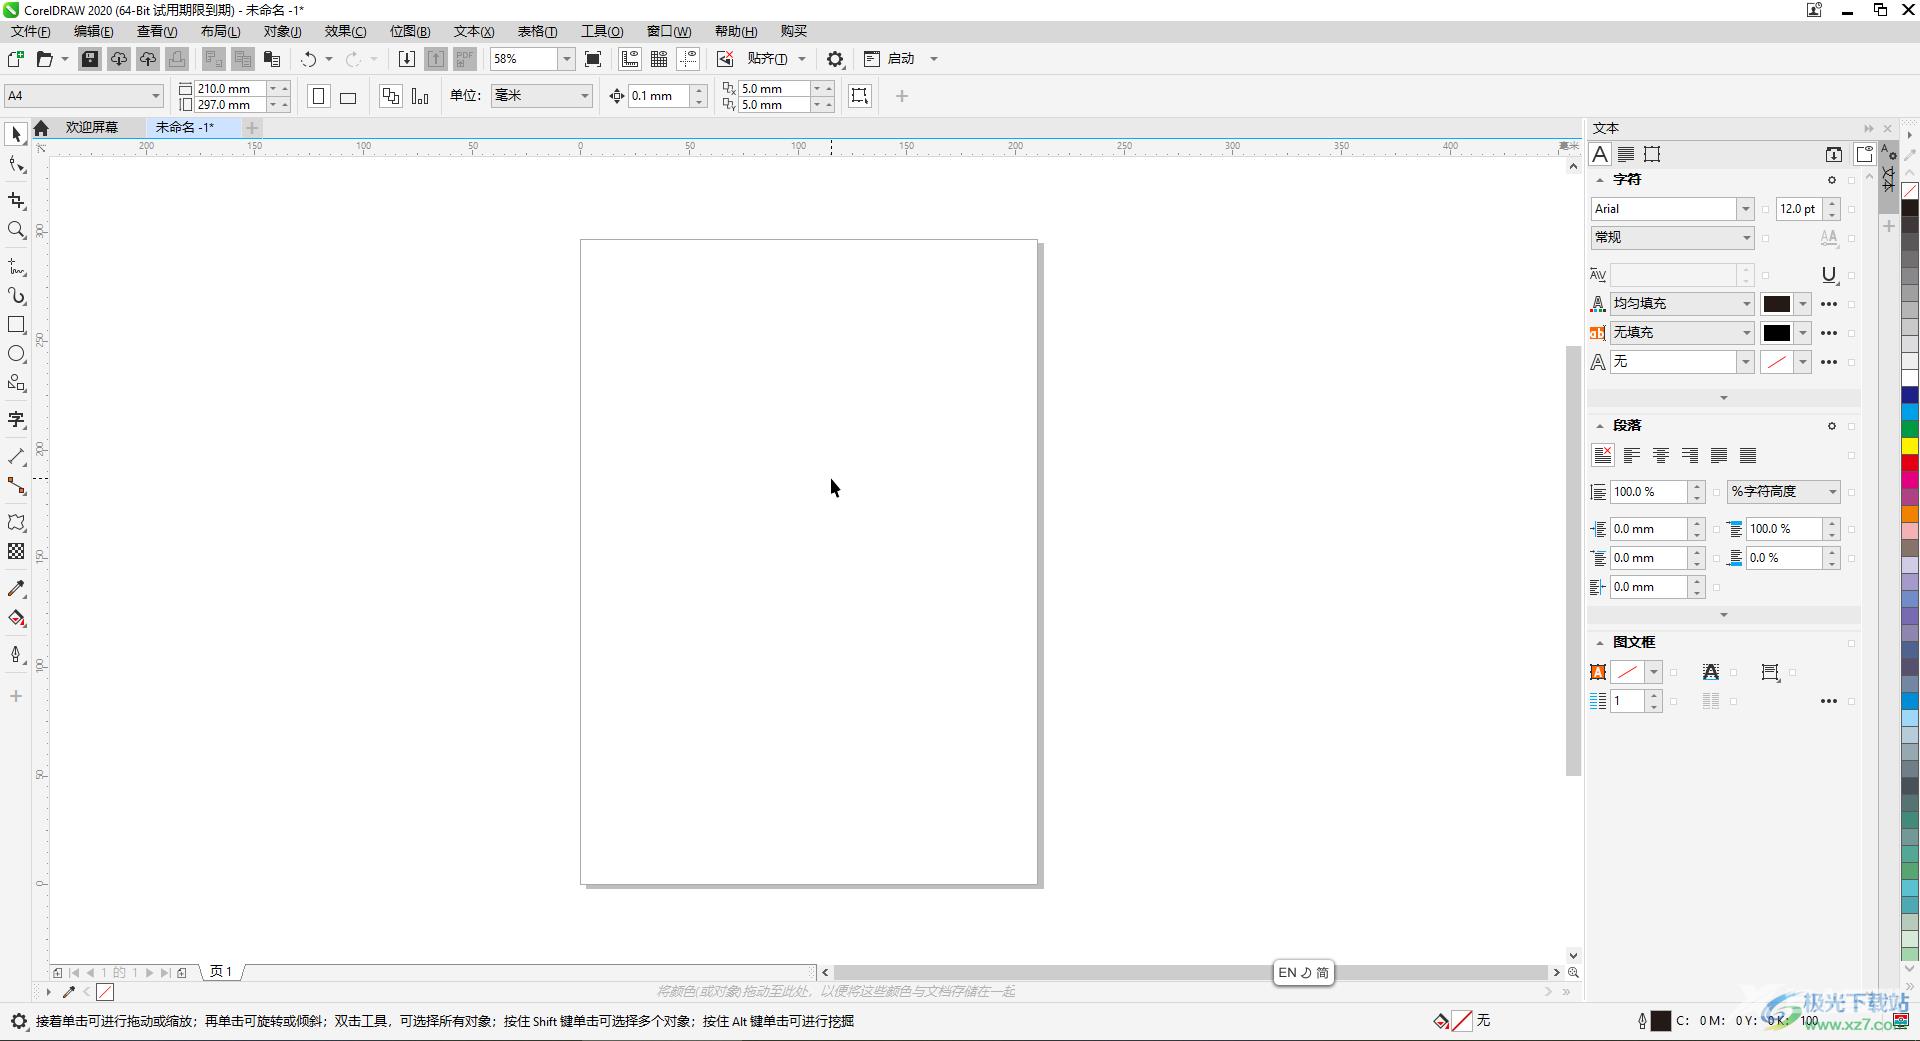Select the Crop tool
The image size is (1920, 1041).
tap(16, 201)
